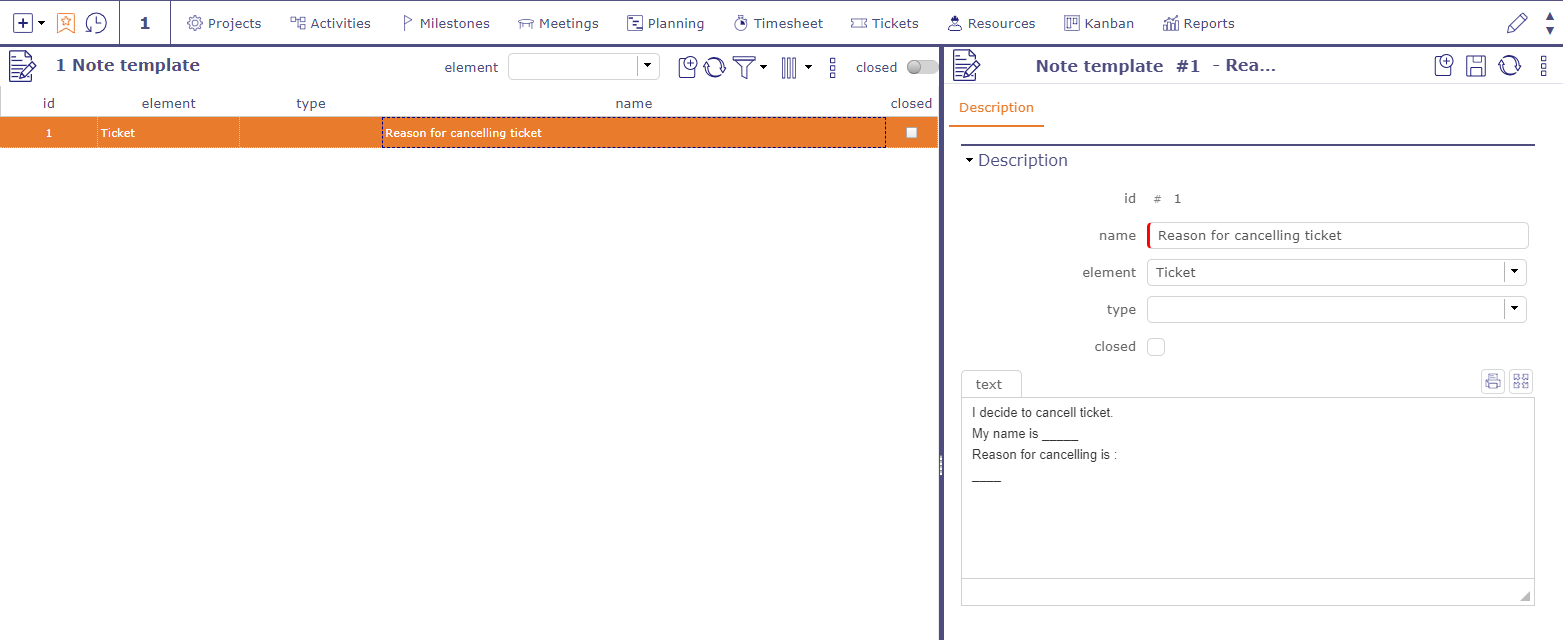
Task: Select the edit pencil at top right
Action: 1517,22
